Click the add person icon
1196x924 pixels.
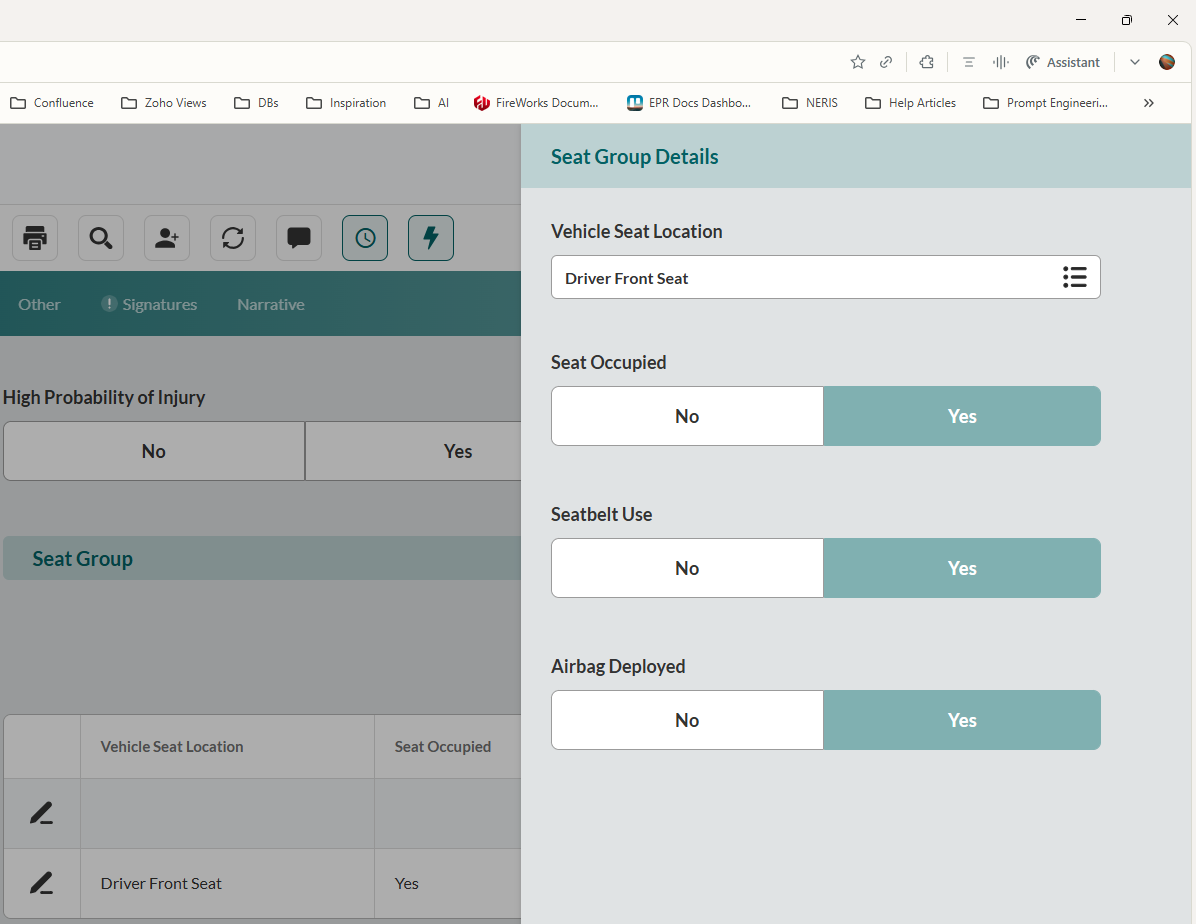click(x=167, y=238)
